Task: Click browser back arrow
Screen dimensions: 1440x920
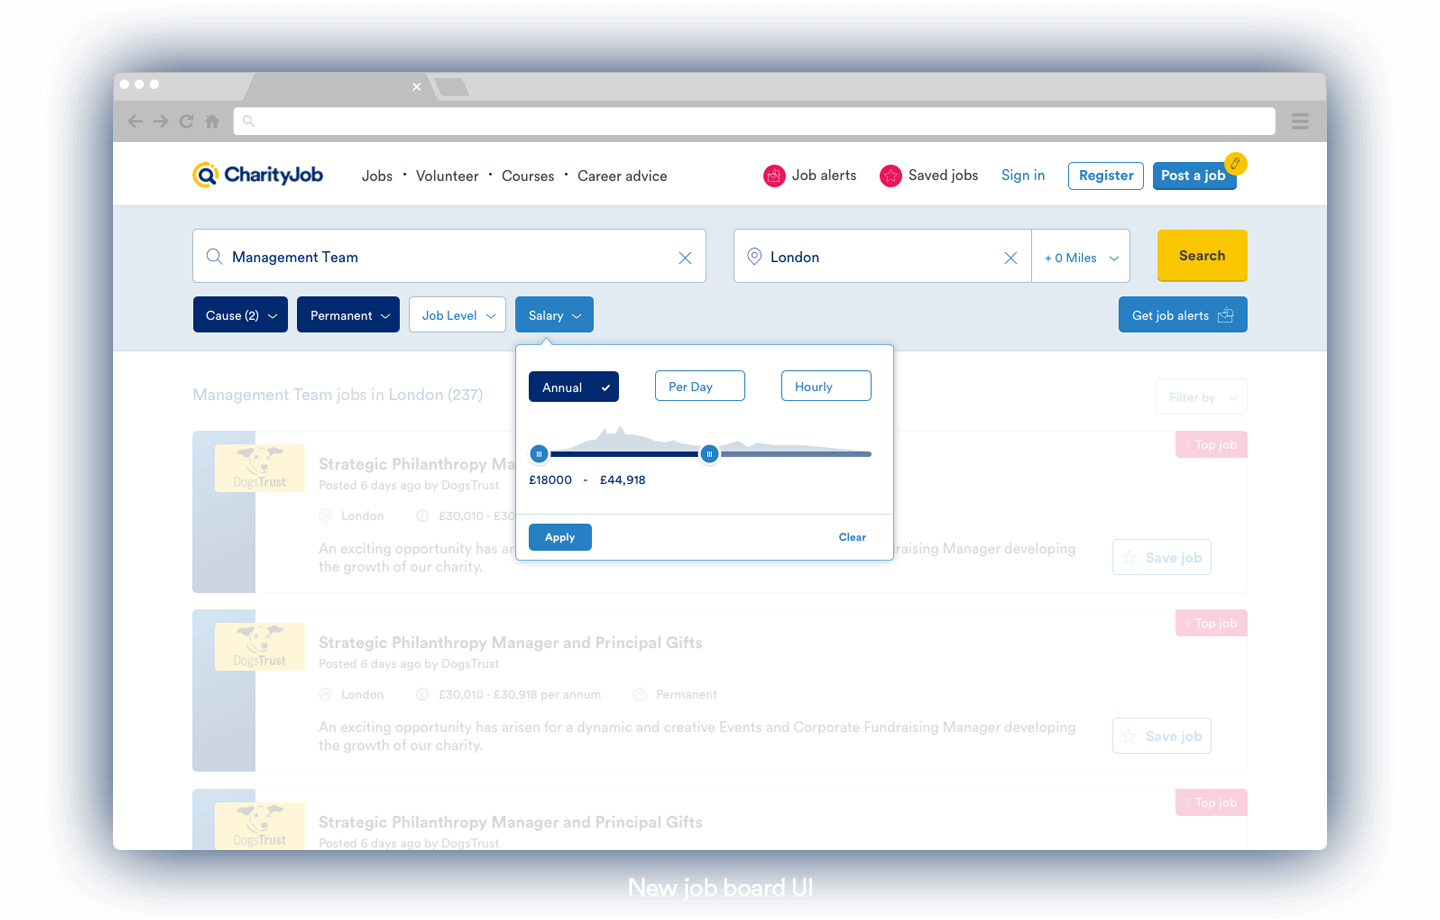Action: click(x=135, y=121)
